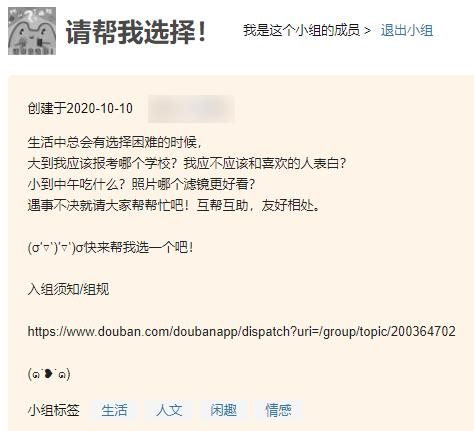Click the 快来帮我选一个吧 kaomoji line
This screenshot has height=431, width=474.
pyautogui.click(x=110, y=247)
